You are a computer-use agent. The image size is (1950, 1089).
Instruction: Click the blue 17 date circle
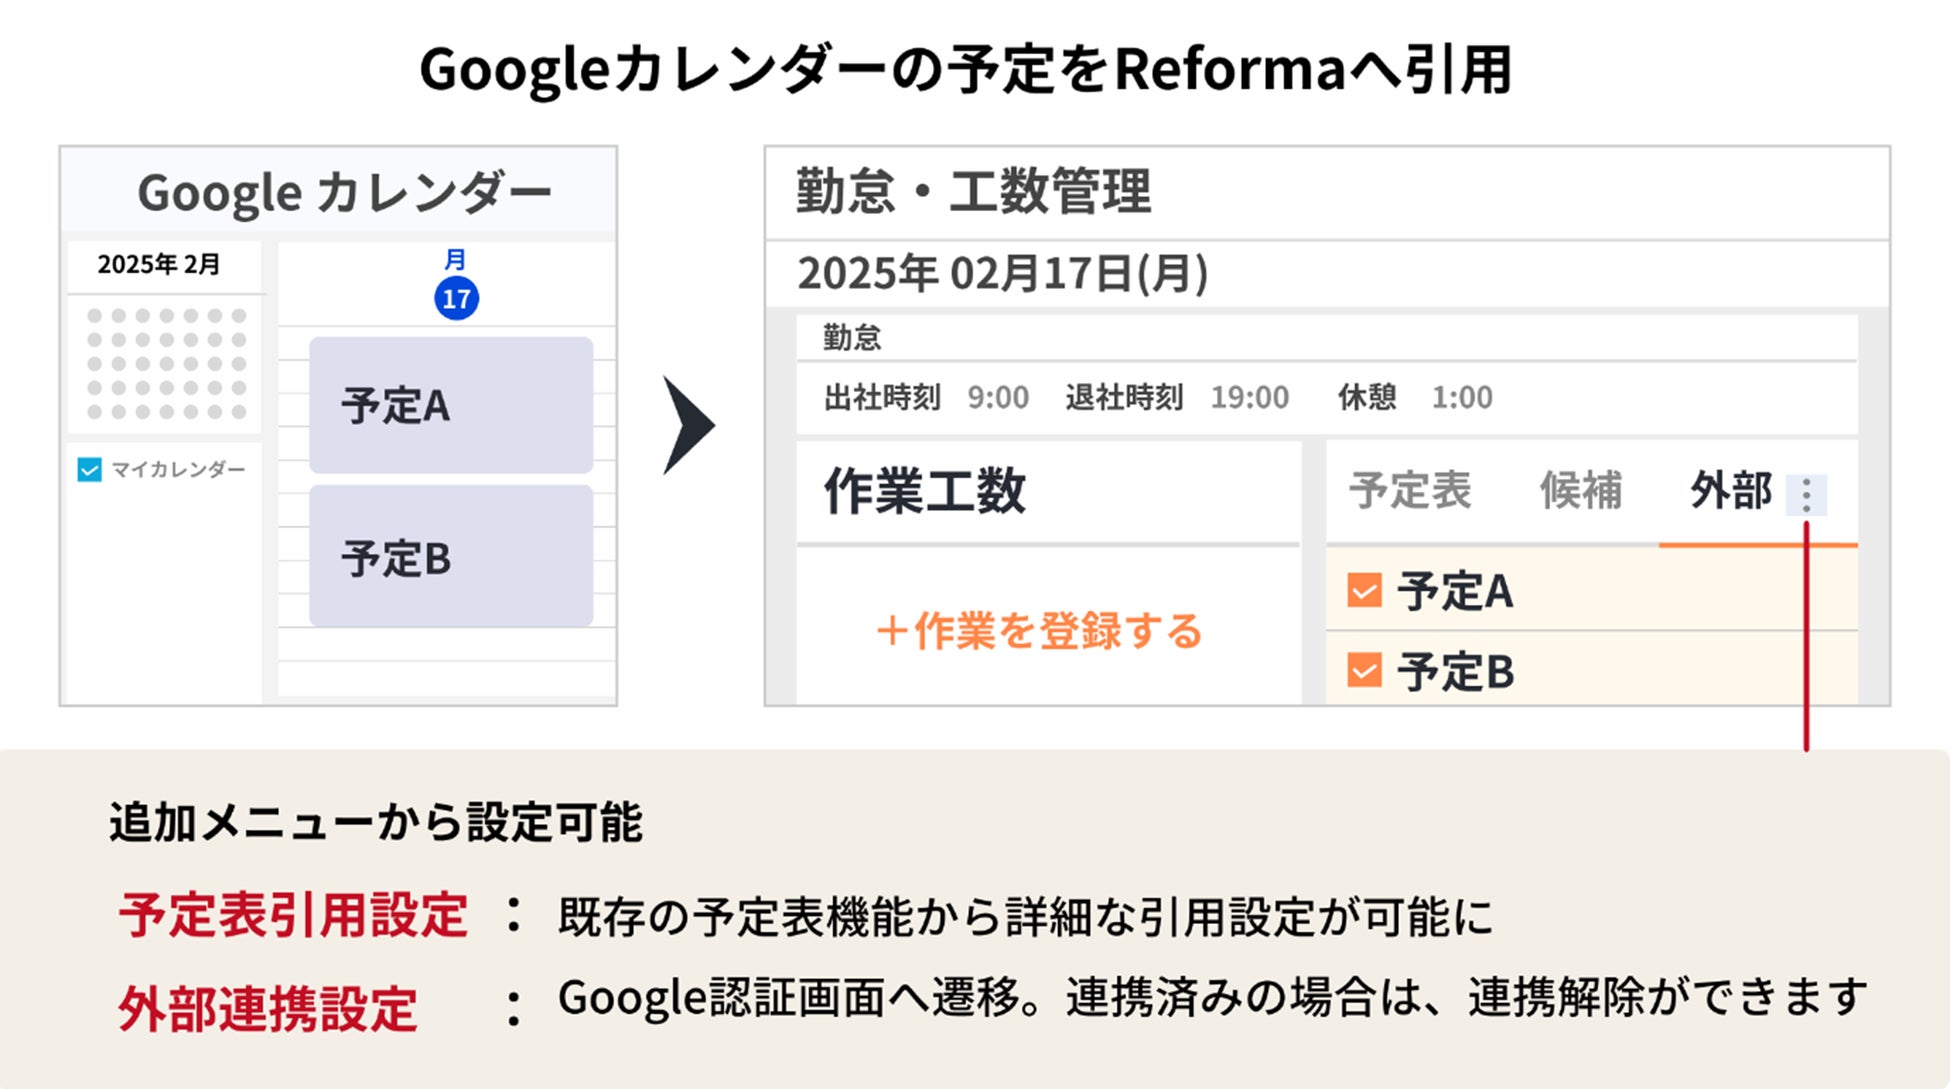point(456,298)
